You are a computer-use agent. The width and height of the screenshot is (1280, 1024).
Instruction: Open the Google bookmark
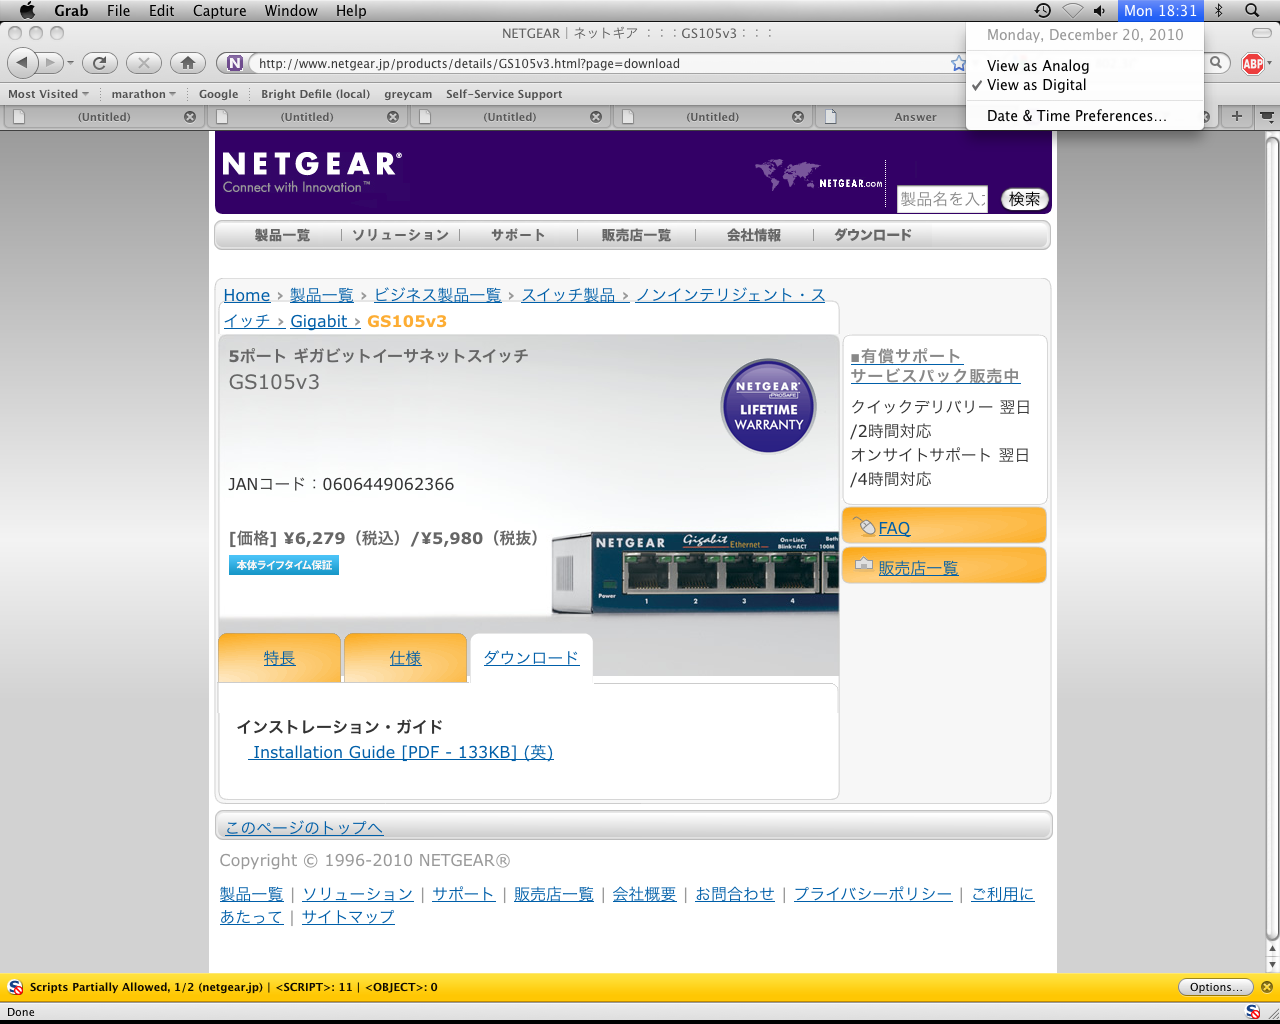(x=218, y=94)
